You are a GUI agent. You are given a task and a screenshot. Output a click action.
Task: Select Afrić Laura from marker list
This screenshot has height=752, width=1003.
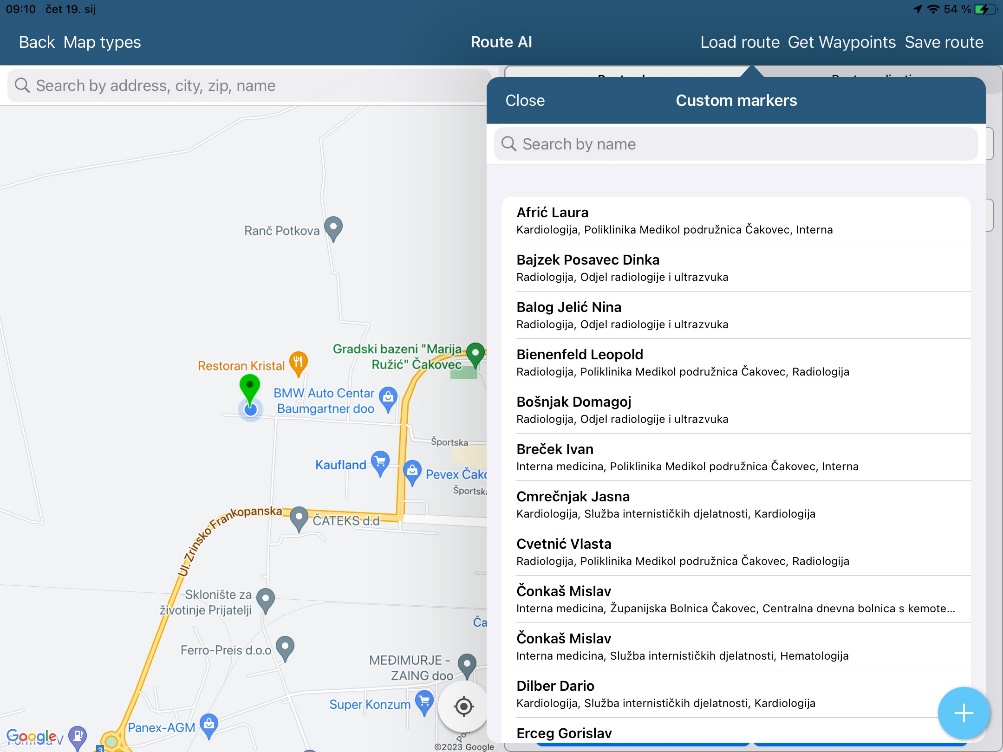pos(736,220)
